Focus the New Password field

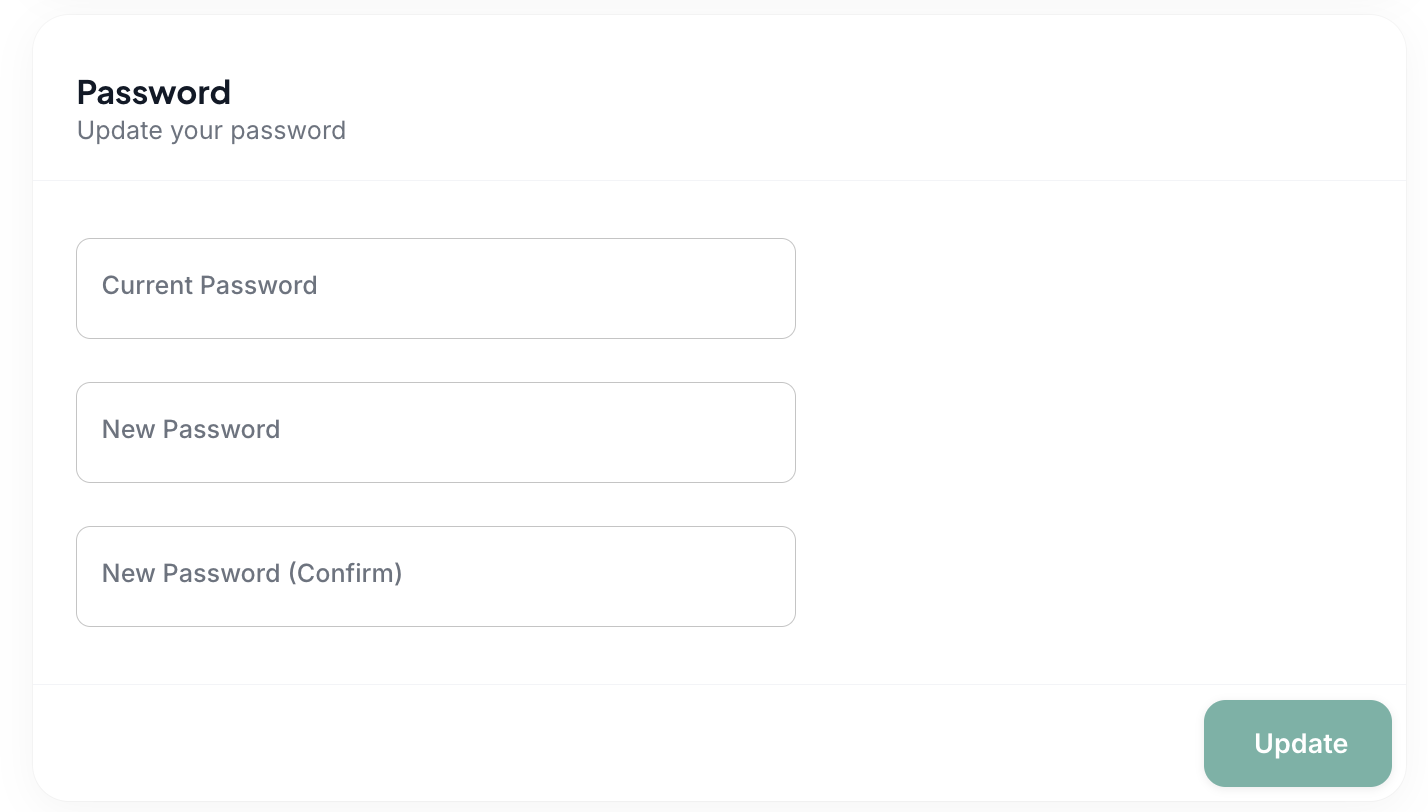(436, 432)
